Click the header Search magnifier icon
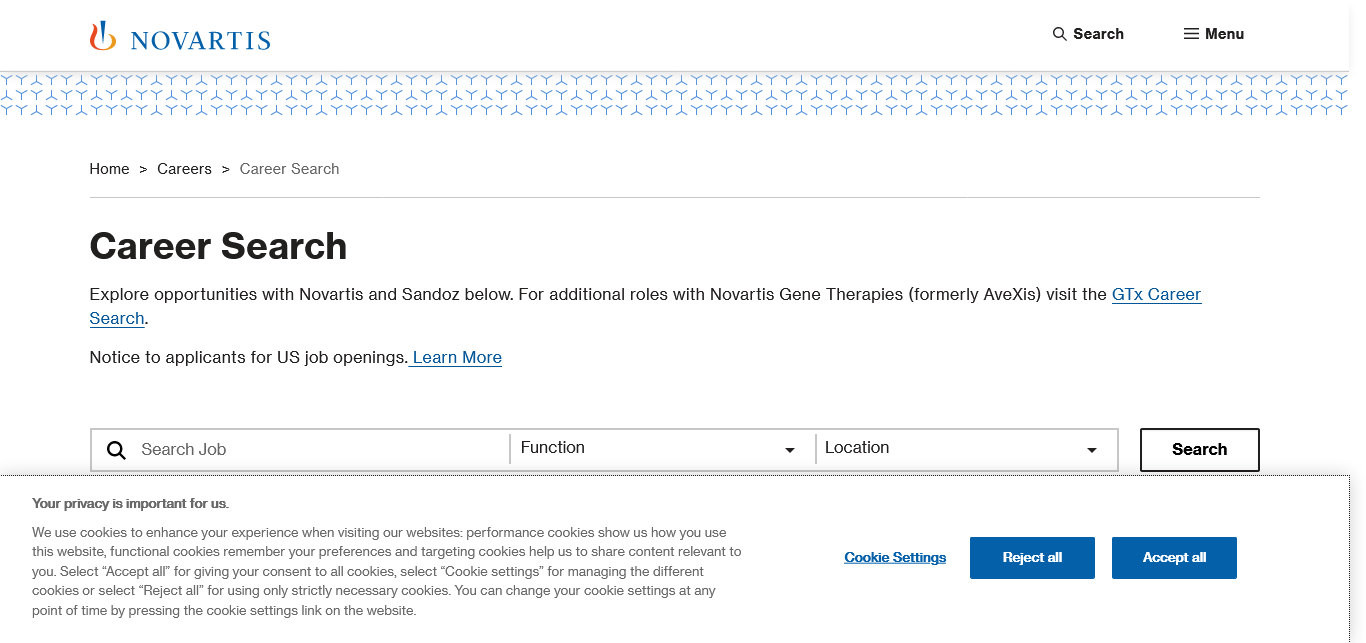 point(1059,34)
